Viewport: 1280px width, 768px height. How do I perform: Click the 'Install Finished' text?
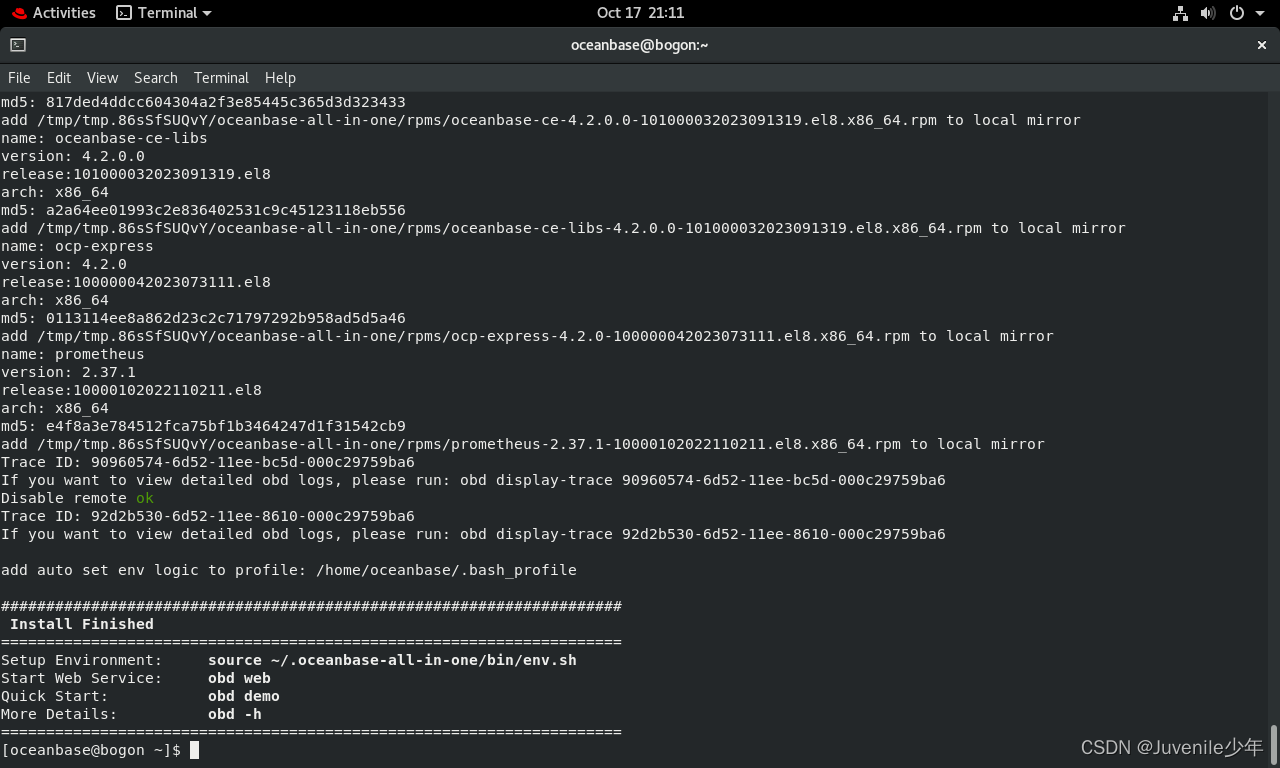[x=82, y=624]
